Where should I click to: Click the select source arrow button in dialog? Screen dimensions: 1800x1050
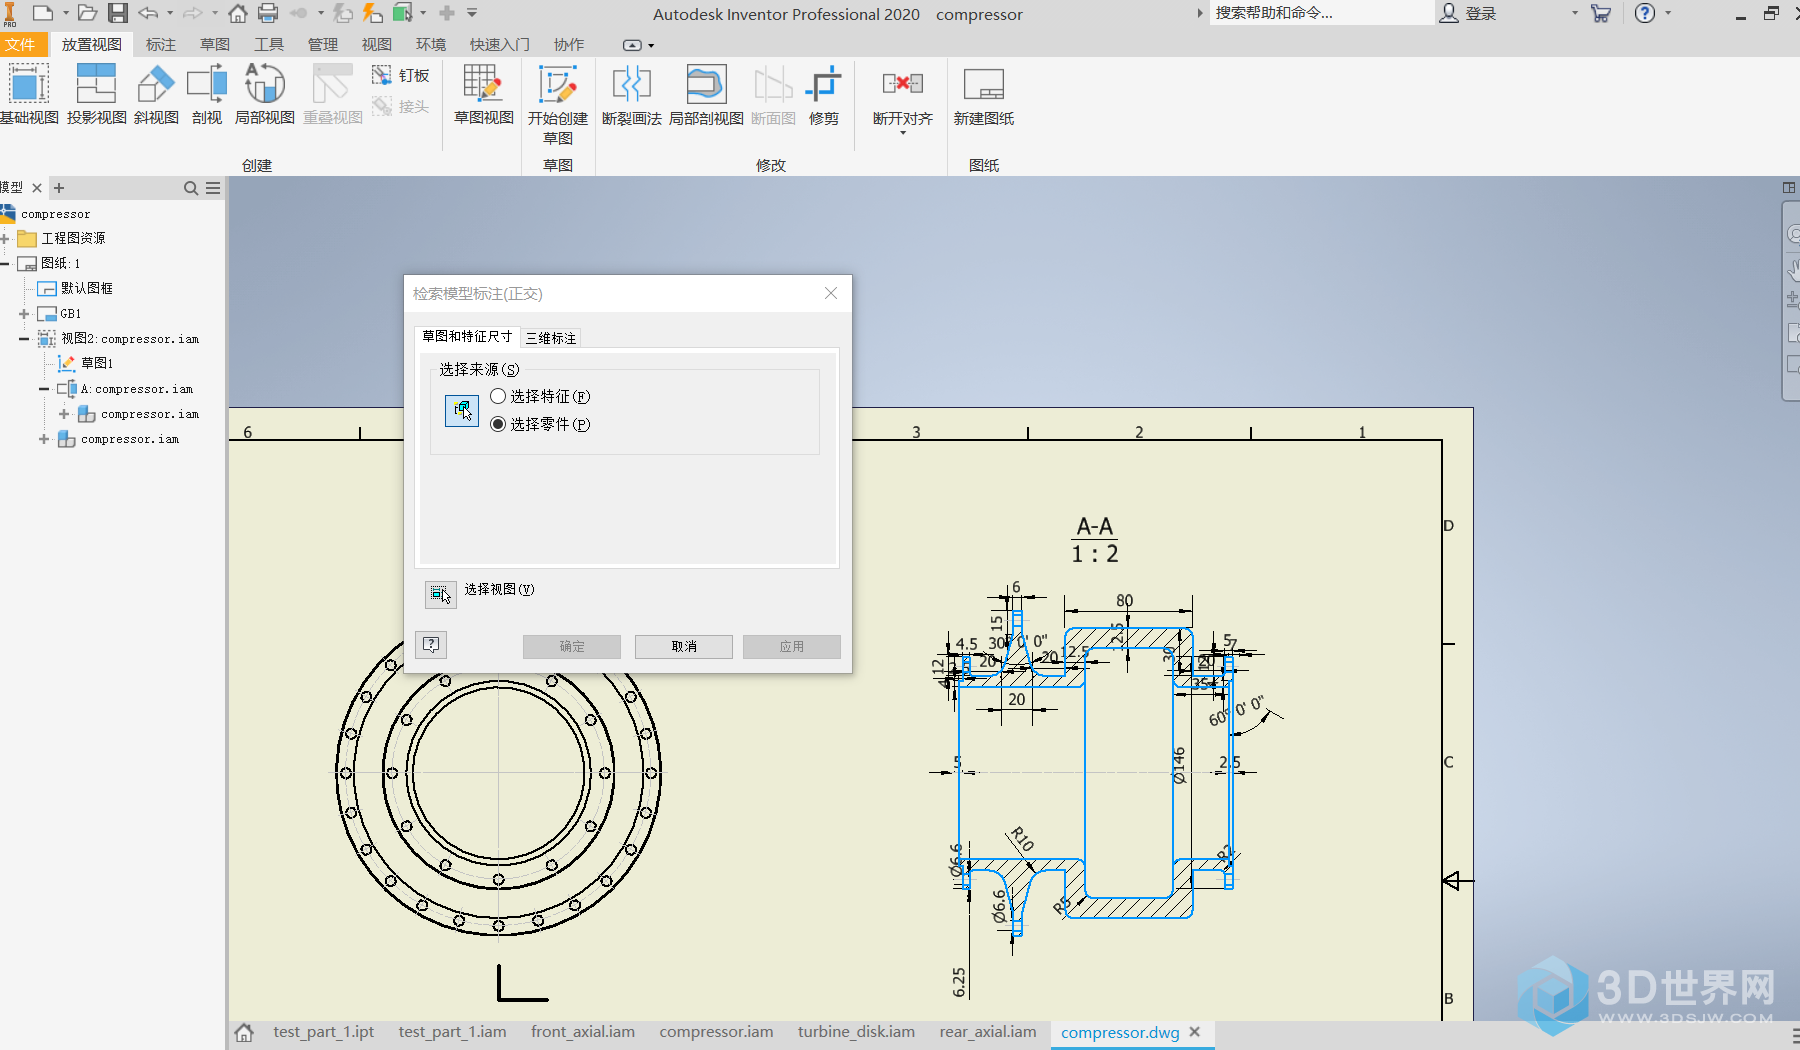[x=461, y=410]
